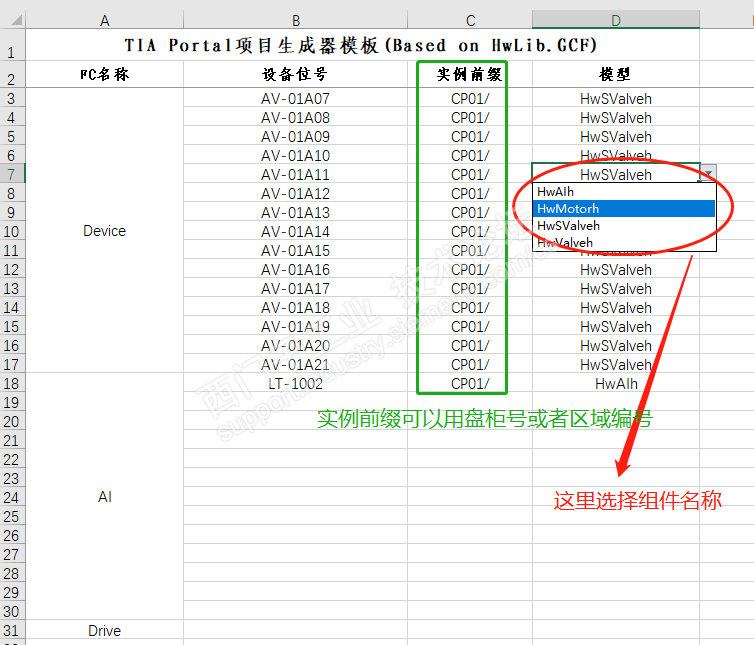Click the 模型 header cell
The image size is (754, 645).
[616, 74]
